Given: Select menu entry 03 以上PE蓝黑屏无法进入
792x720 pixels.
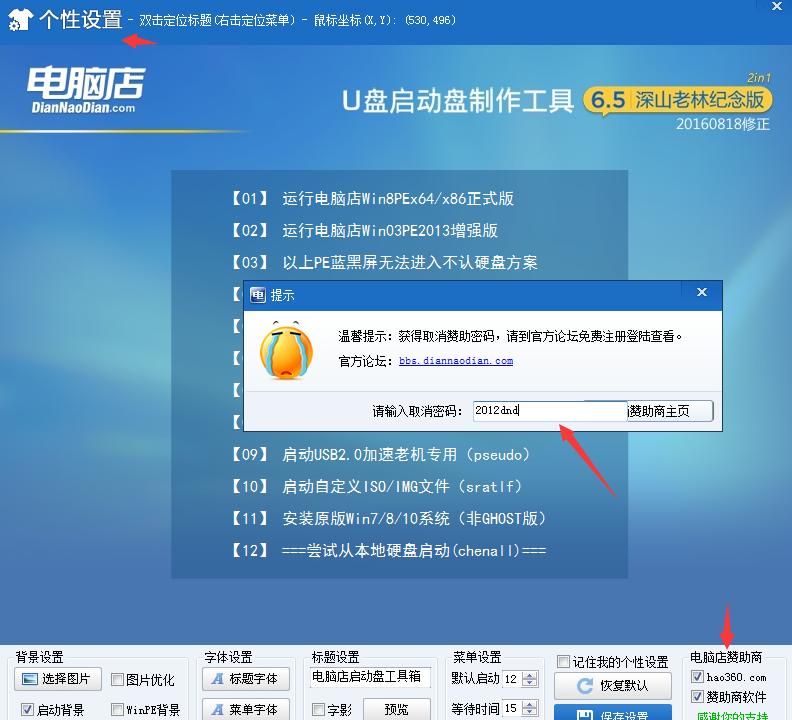Looking at the screenshot, I should pos(384,262).
